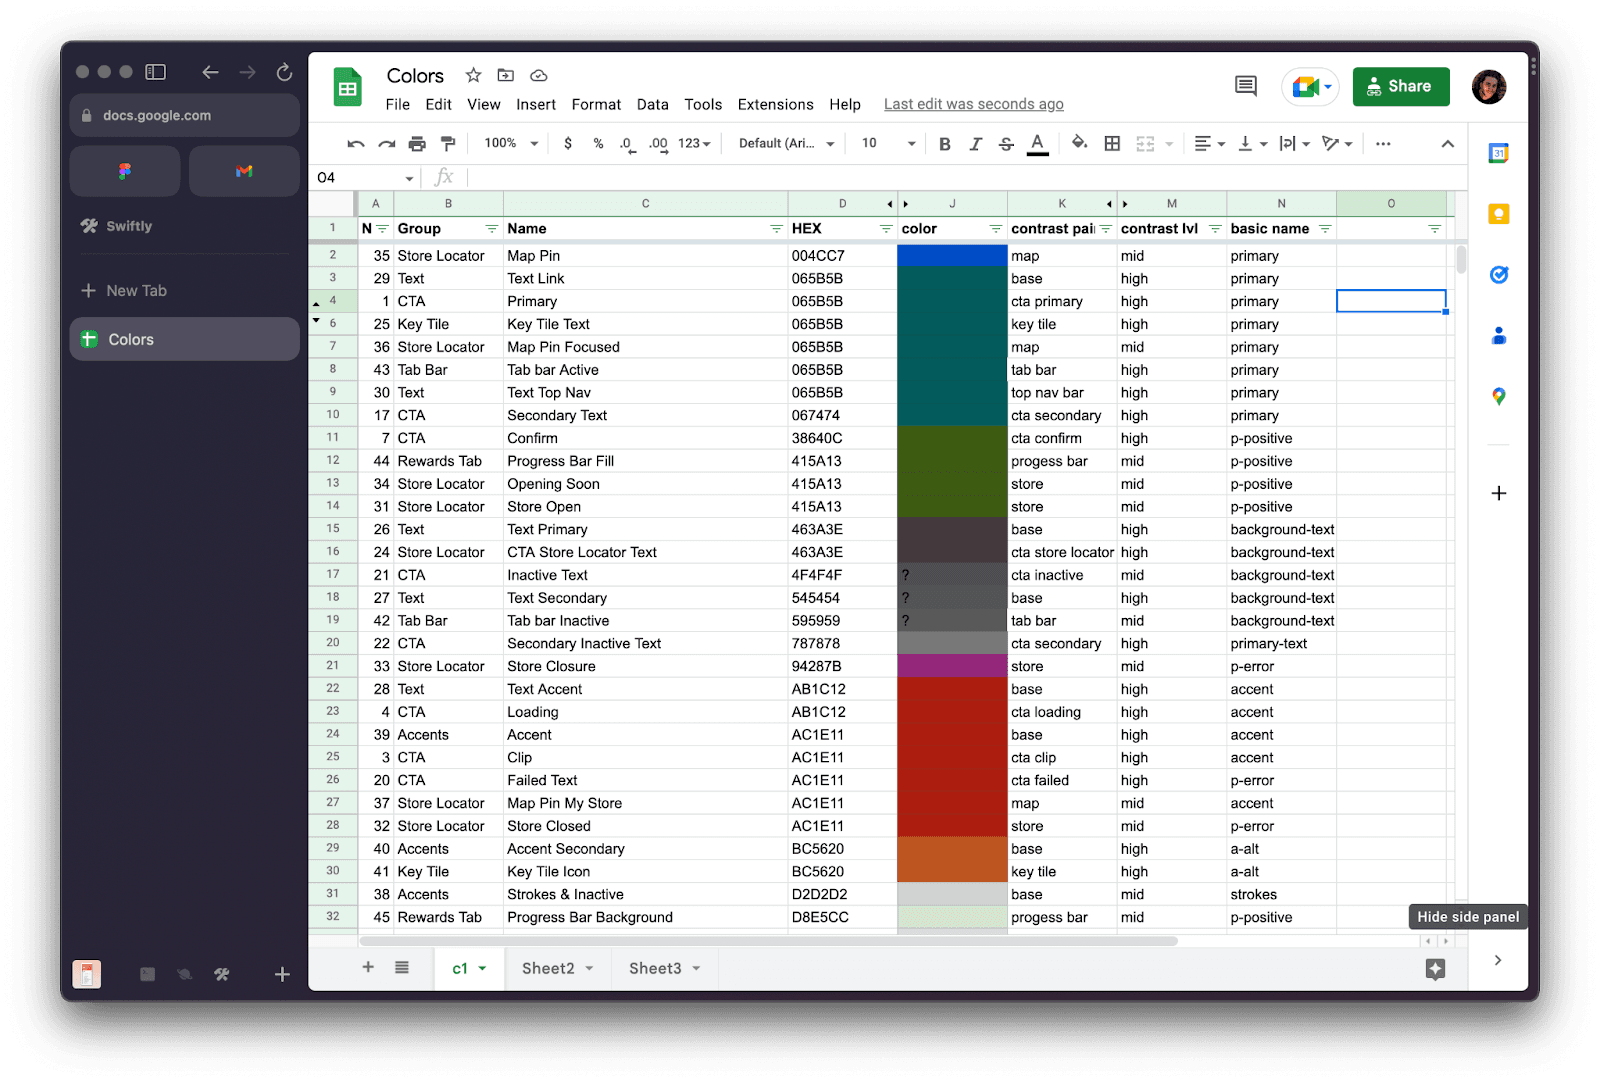Toggle the Group column filter

pyautogui.click(x=492, y=229)
